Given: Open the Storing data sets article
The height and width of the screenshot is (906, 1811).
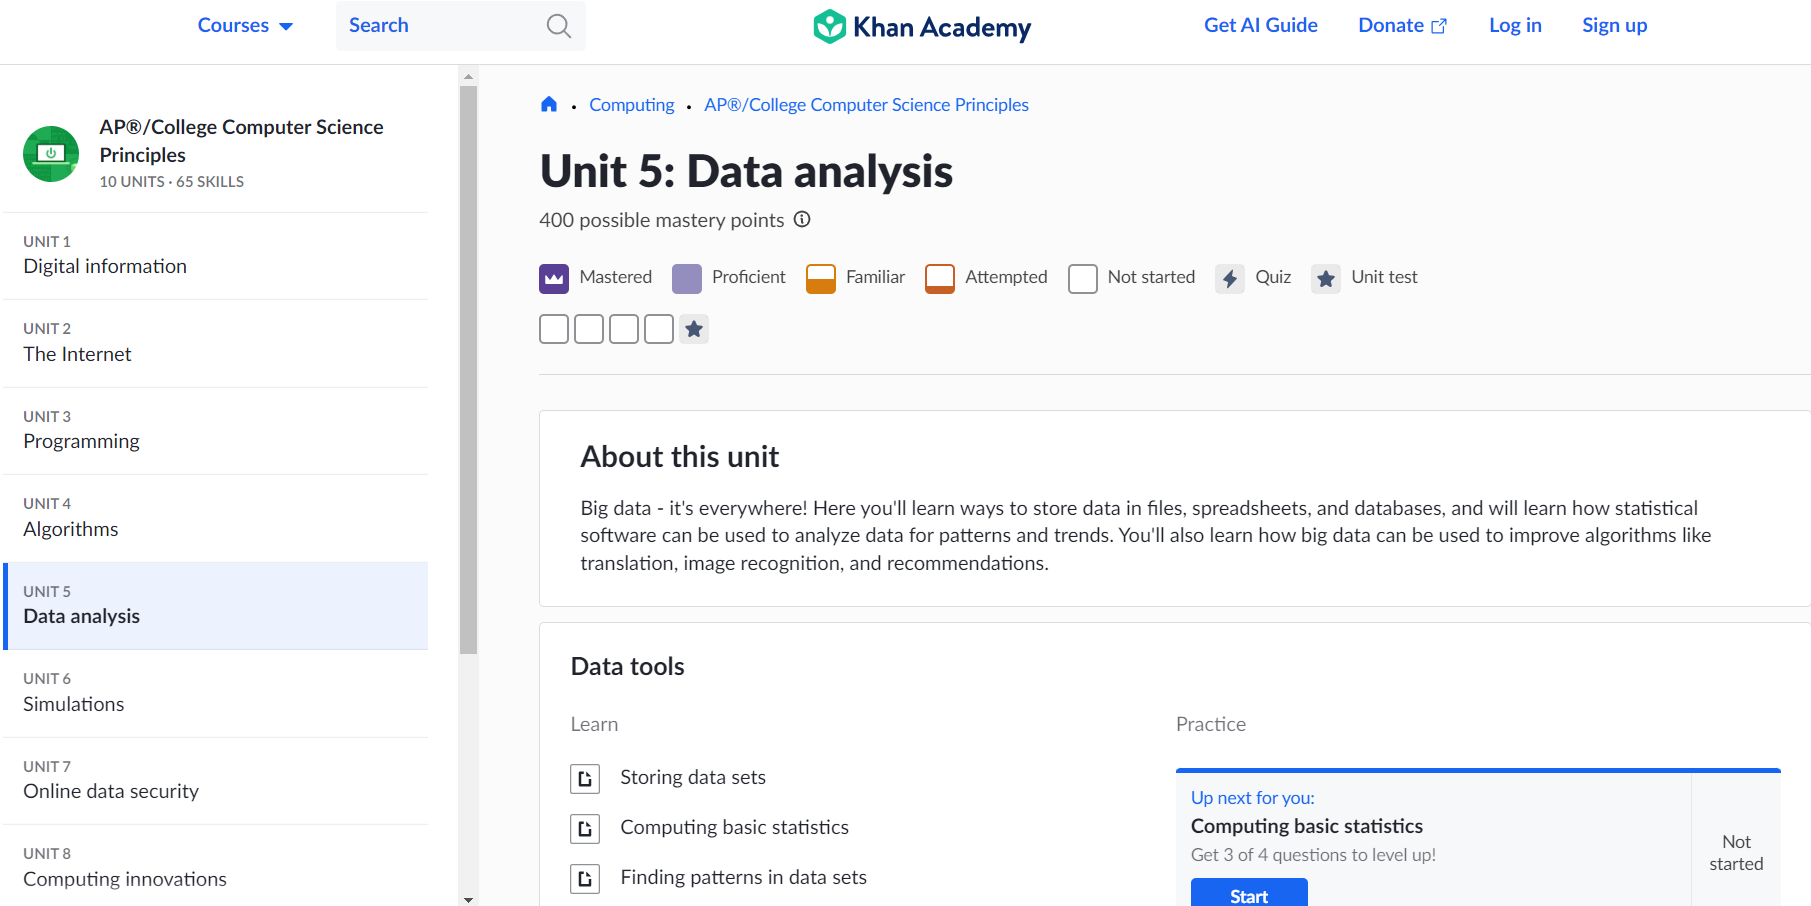Looking at the screenshot, I should (692, 777).
